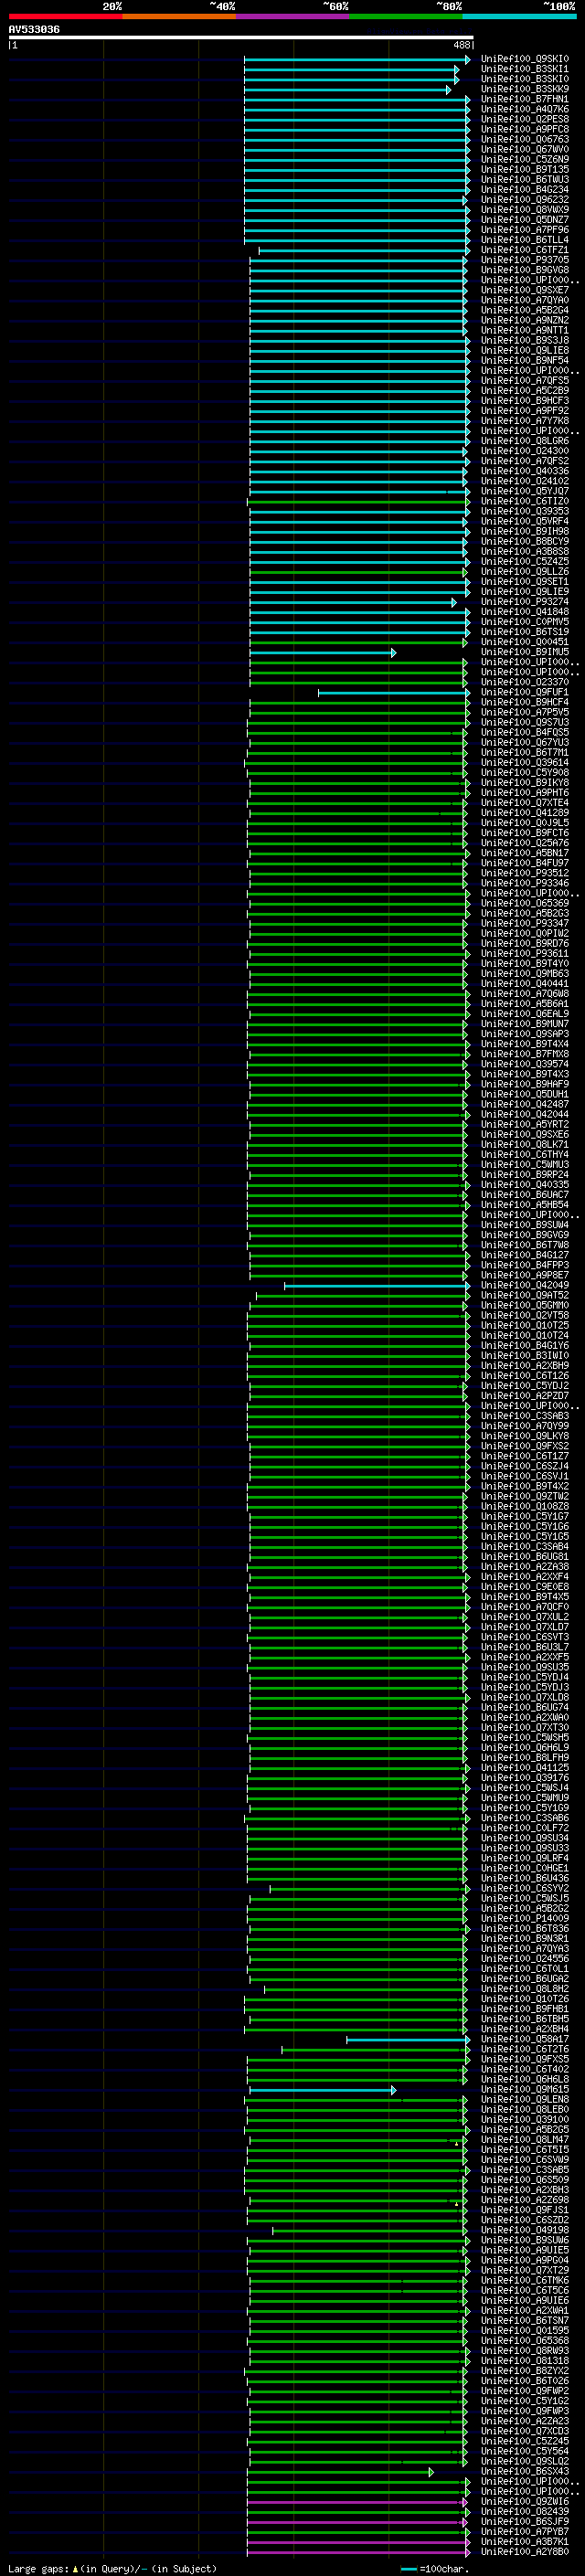Open hit UniRef100_B3SKK9
Viewport: 585px width, 2576px height.
click(x=525, y=89)
